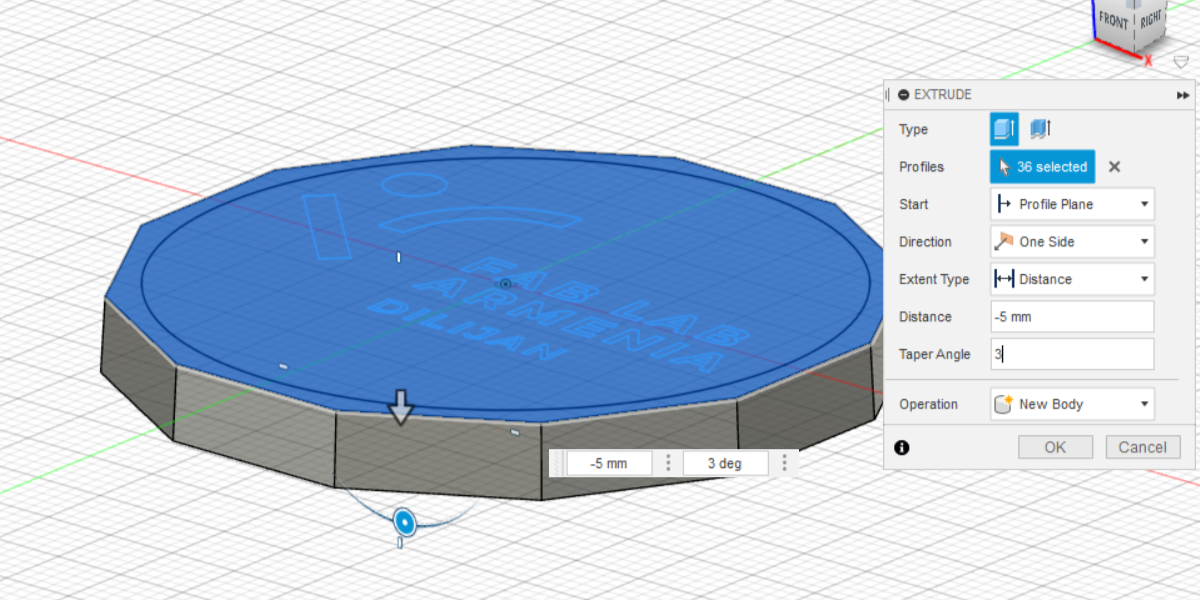1200x600 pixels.
Task: Click the RIGHT face of view cube
Action: click(1149, 19)
